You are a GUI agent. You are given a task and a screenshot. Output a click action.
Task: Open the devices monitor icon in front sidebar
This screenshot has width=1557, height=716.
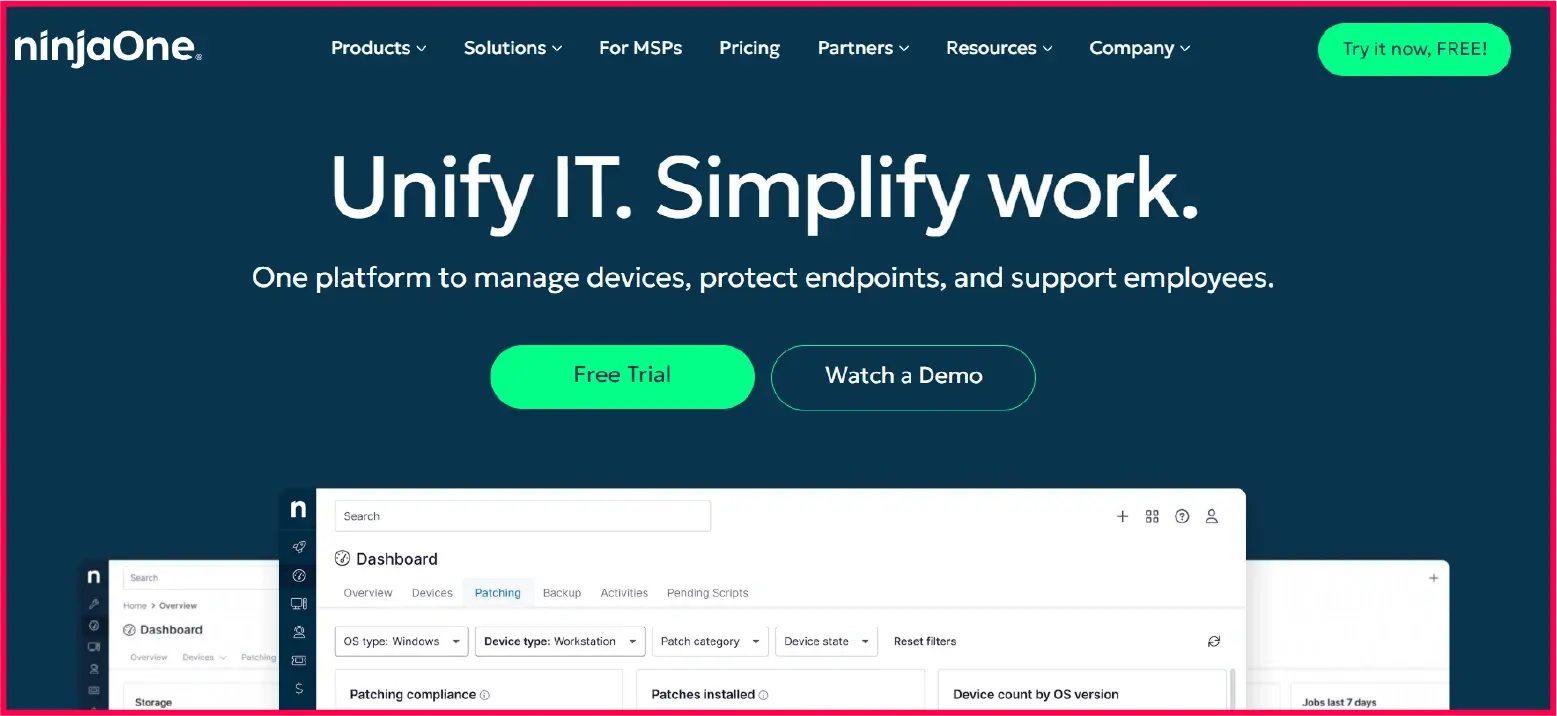pyautogui.click(x=298, y=603)
